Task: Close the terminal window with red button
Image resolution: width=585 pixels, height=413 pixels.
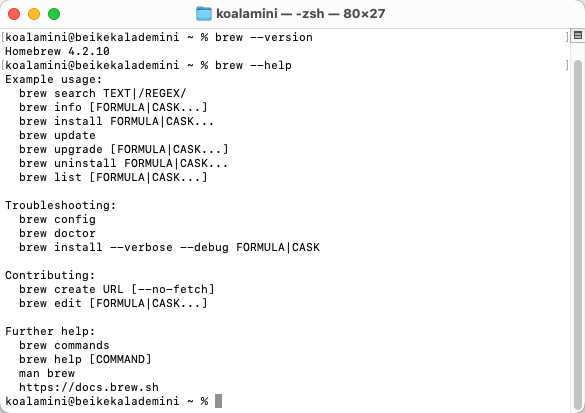Action: coord(14,14)
